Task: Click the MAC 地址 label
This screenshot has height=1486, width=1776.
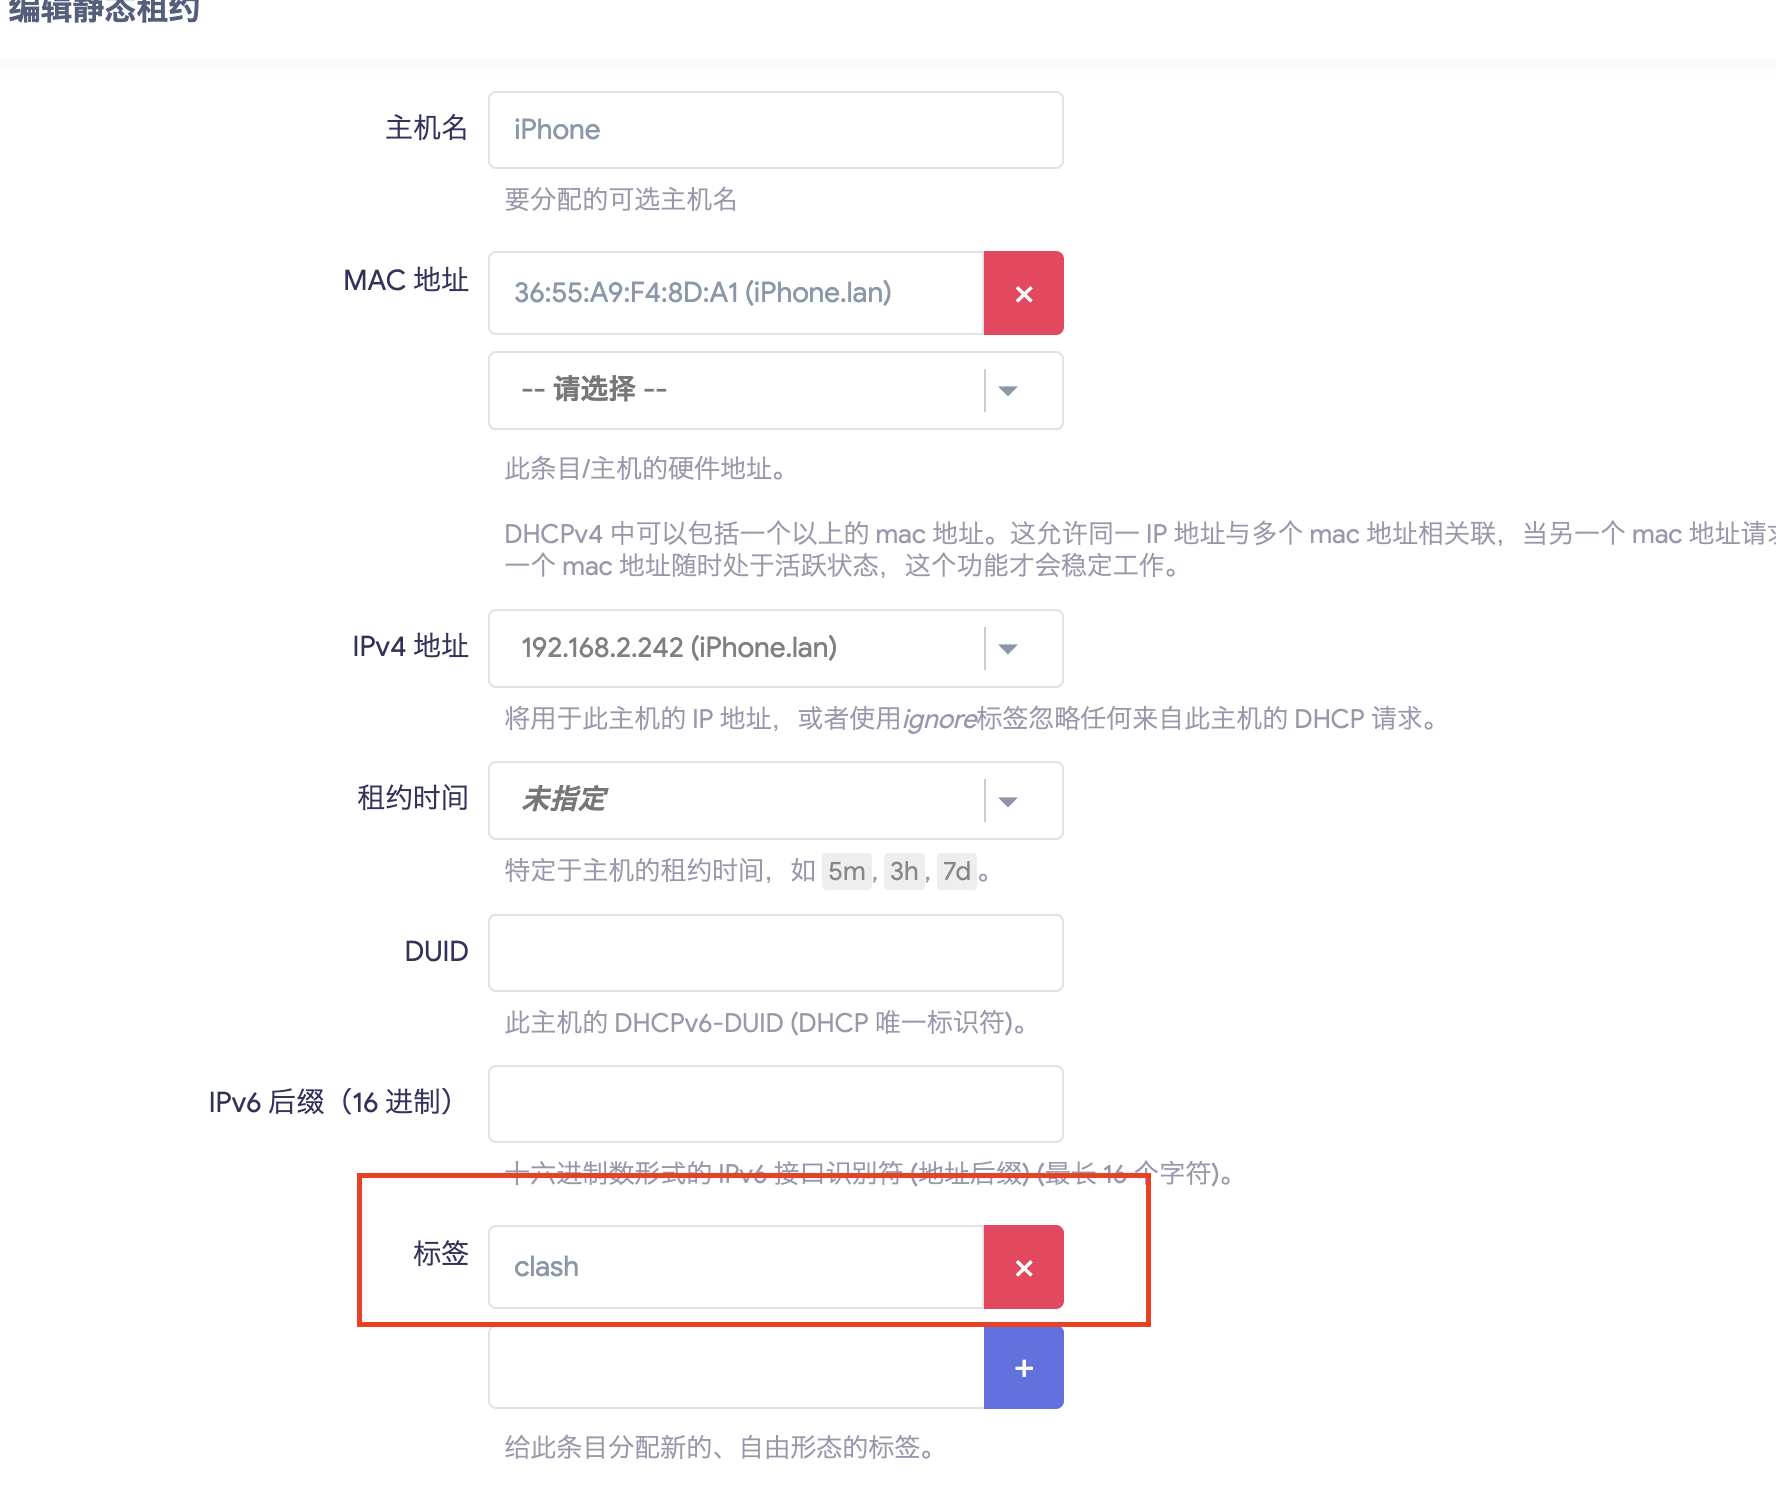Action: coord(405,280)
